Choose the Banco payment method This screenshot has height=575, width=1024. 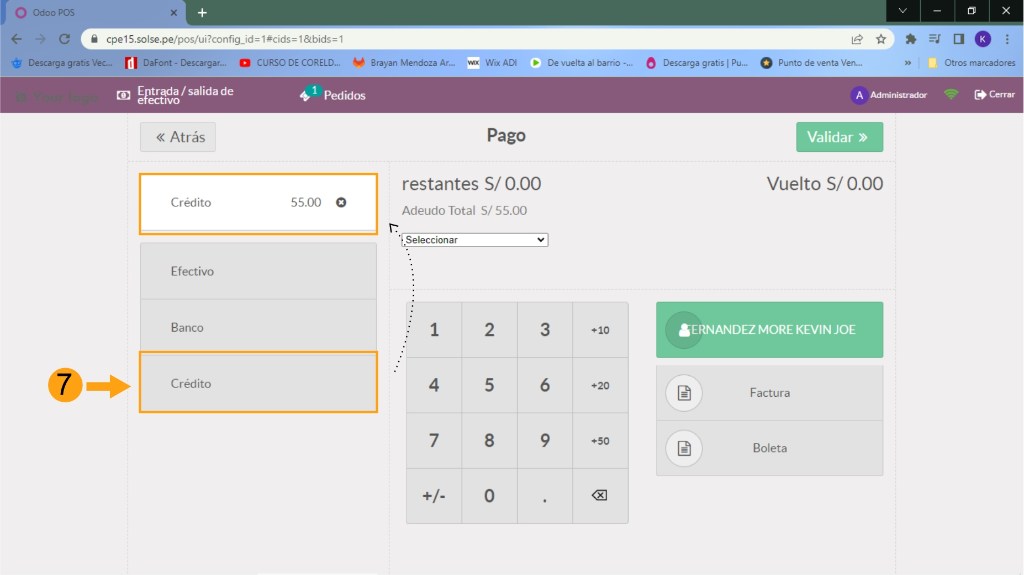258,327
